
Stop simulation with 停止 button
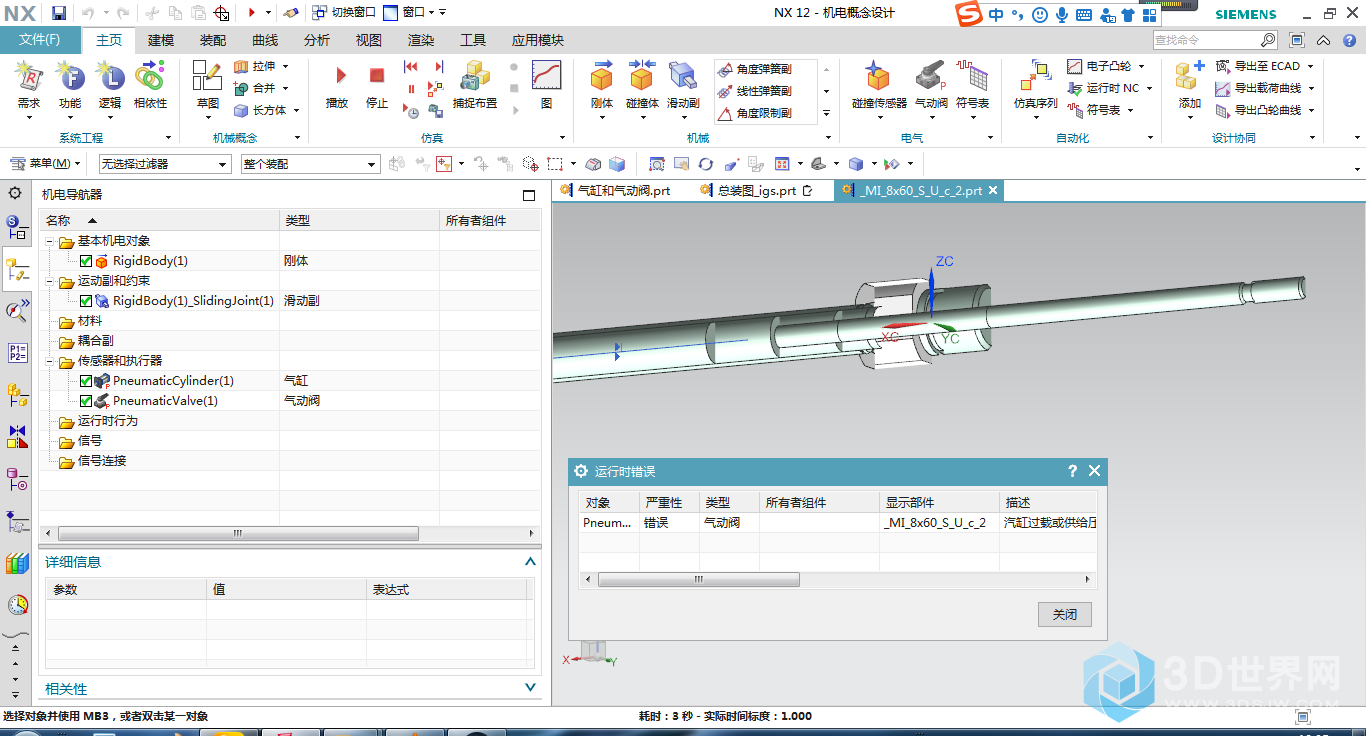pyautogui.click(x=376, y=86)
